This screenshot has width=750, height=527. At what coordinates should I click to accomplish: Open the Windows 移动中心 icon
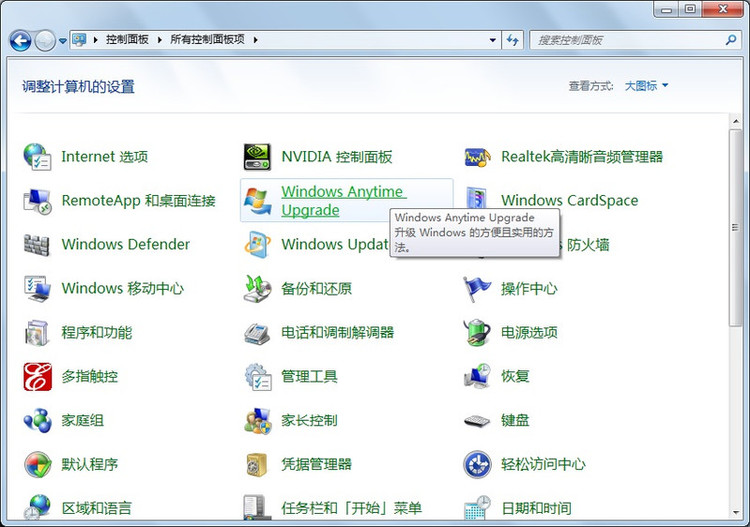tap(37, 288)
